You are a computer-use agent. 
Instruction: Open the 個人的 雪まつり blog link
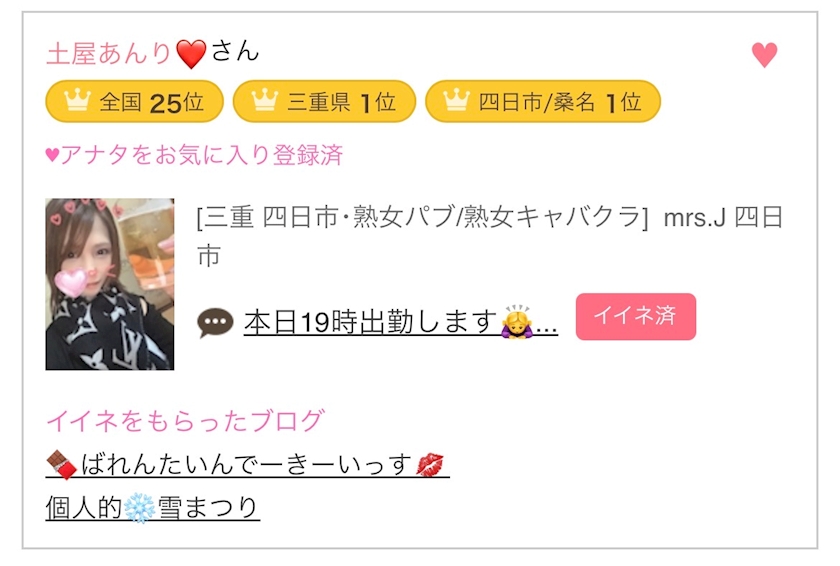tap(153, 508)
